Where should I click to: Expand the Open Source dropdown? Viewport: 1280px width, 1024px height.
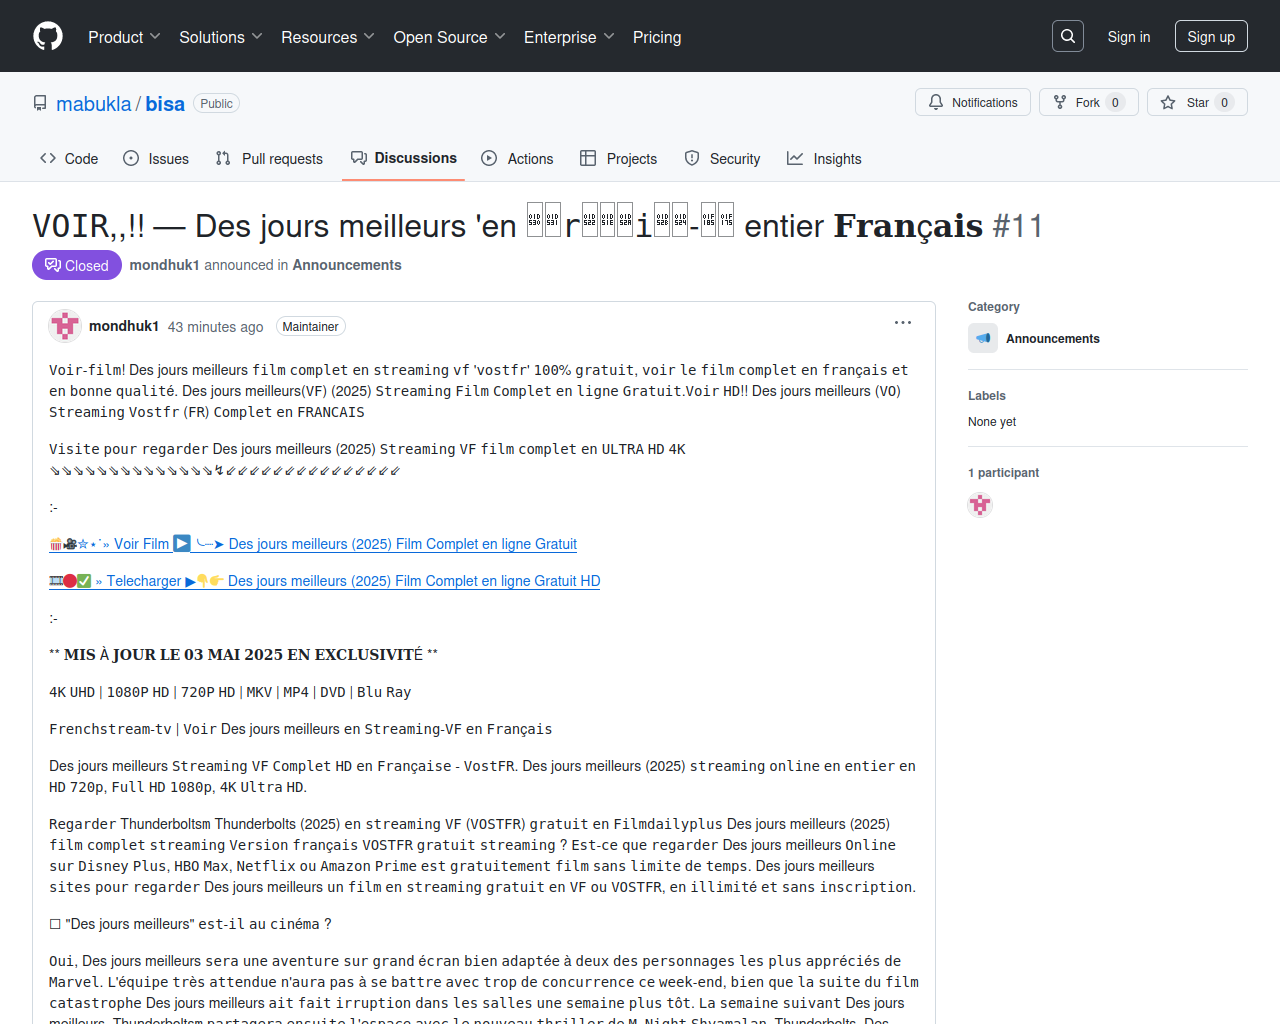tap(449, 37)
